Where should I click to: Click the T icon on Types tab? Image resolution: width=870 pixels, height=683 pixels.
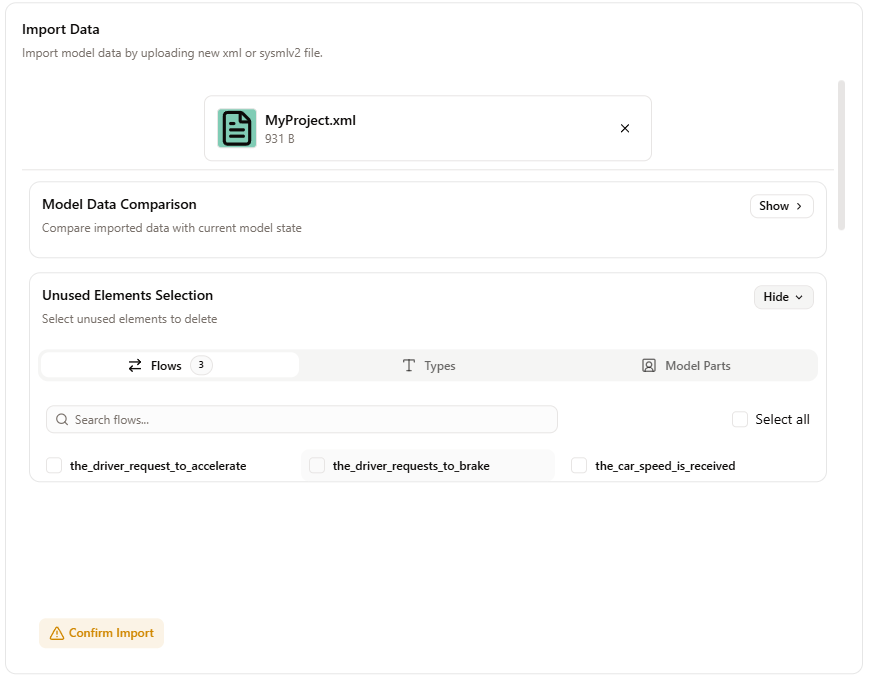click(409, 366)
